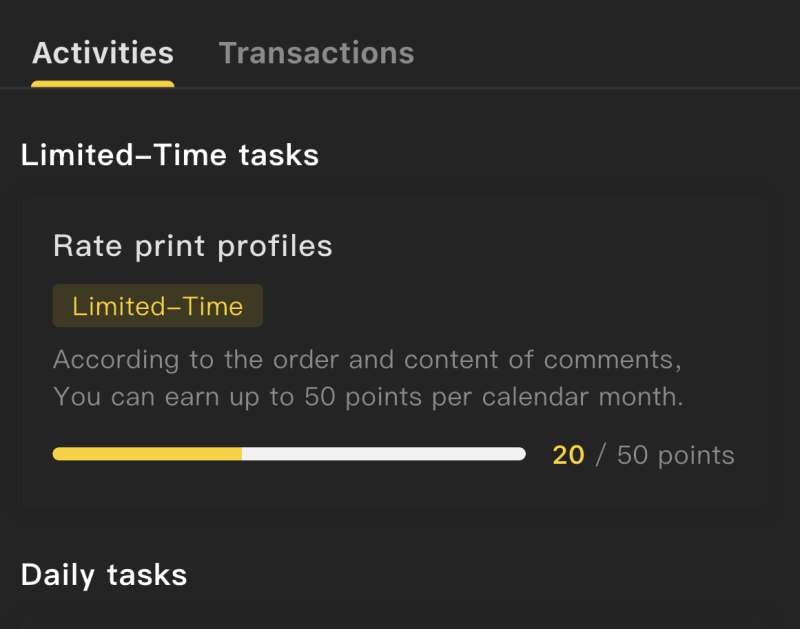The width and height of the screenshot is (800, 629).
Task: Click the "You can earn up to" text line
Action: (367, 396)
